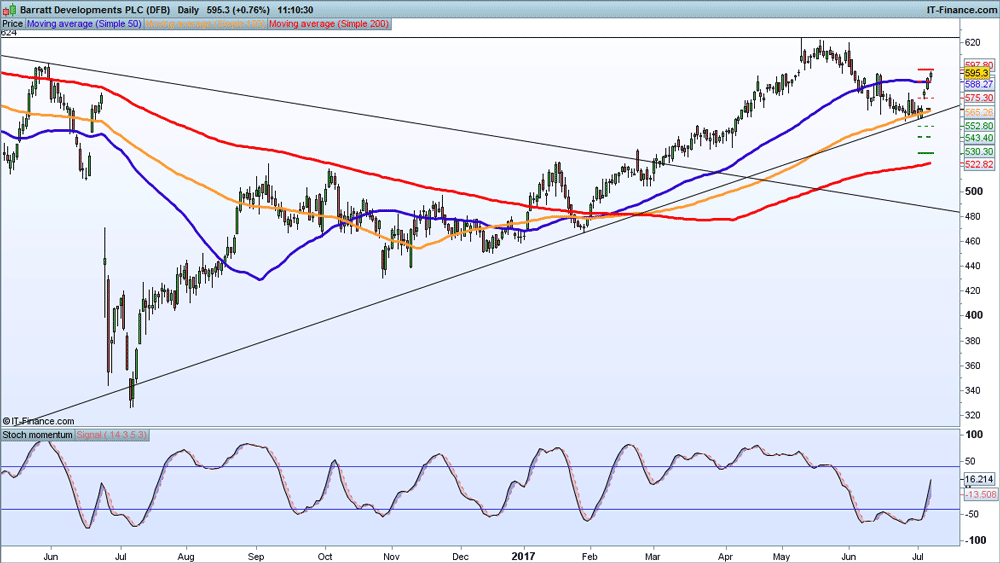Click the ©IT-Finance.com text in chart corner

pyautogui.click(x=38, y=421)
